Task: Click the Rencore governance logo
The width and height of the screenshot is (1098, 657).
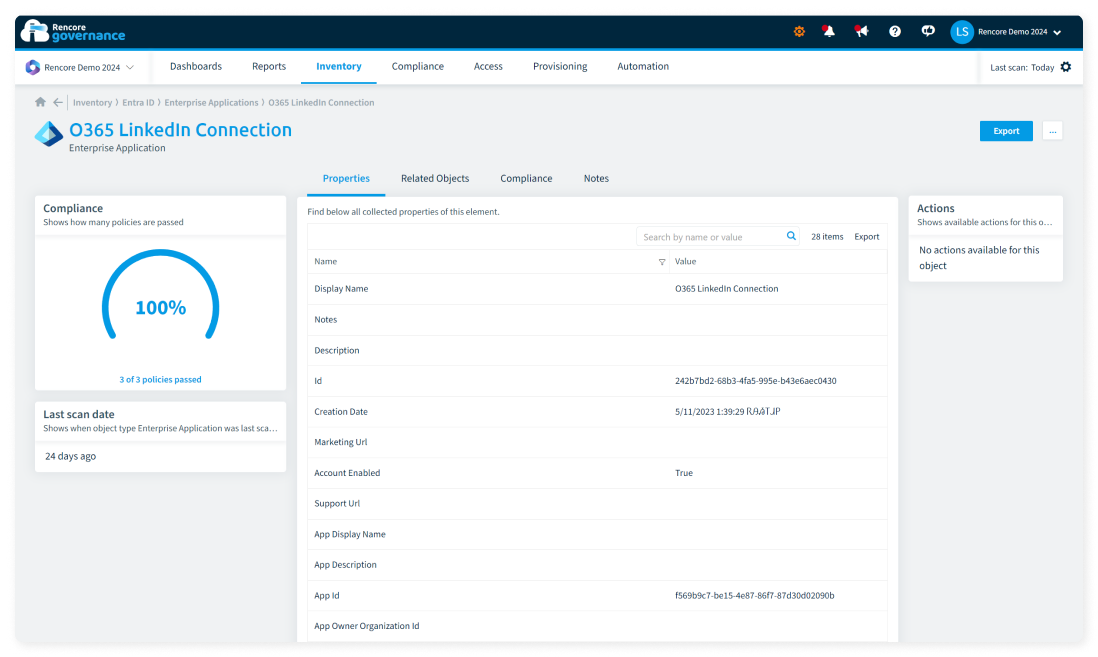Action: 73,32
